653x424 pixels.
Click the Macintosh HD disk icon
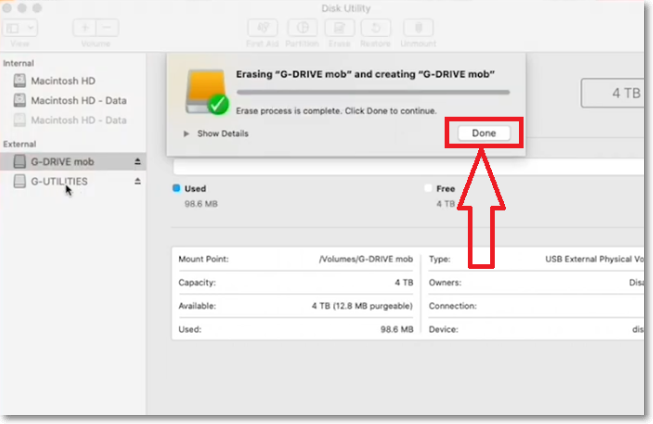point(20,80)
